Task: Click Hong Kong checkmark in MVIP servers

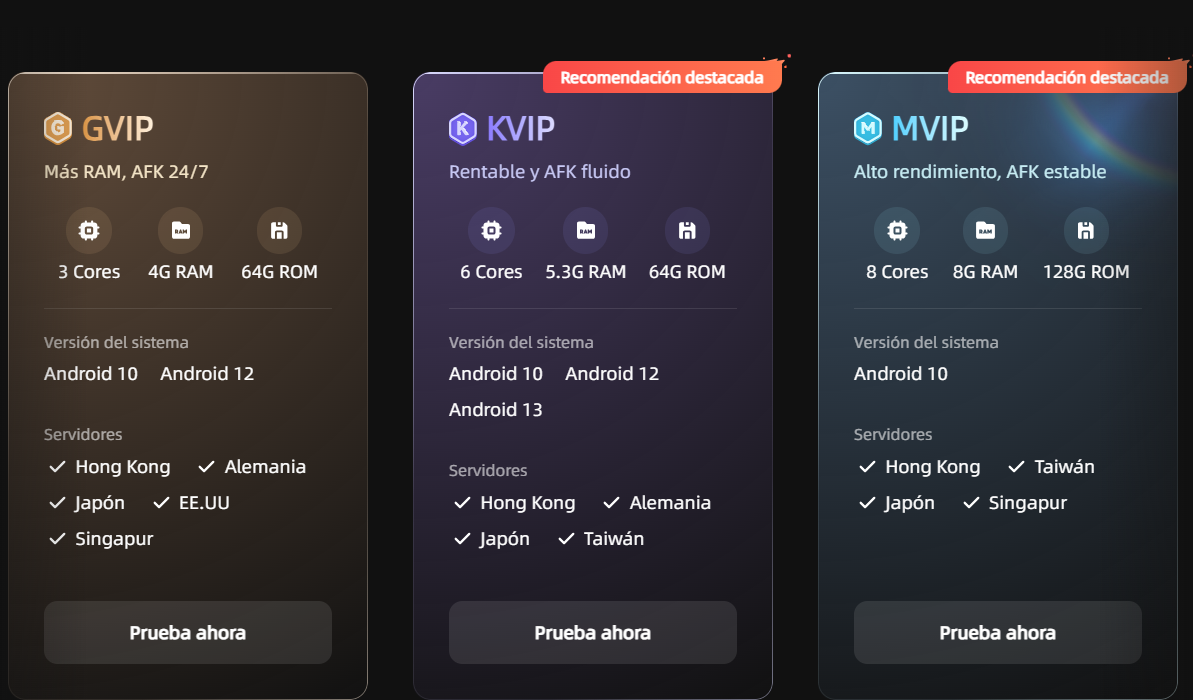Action: (867, 466)
